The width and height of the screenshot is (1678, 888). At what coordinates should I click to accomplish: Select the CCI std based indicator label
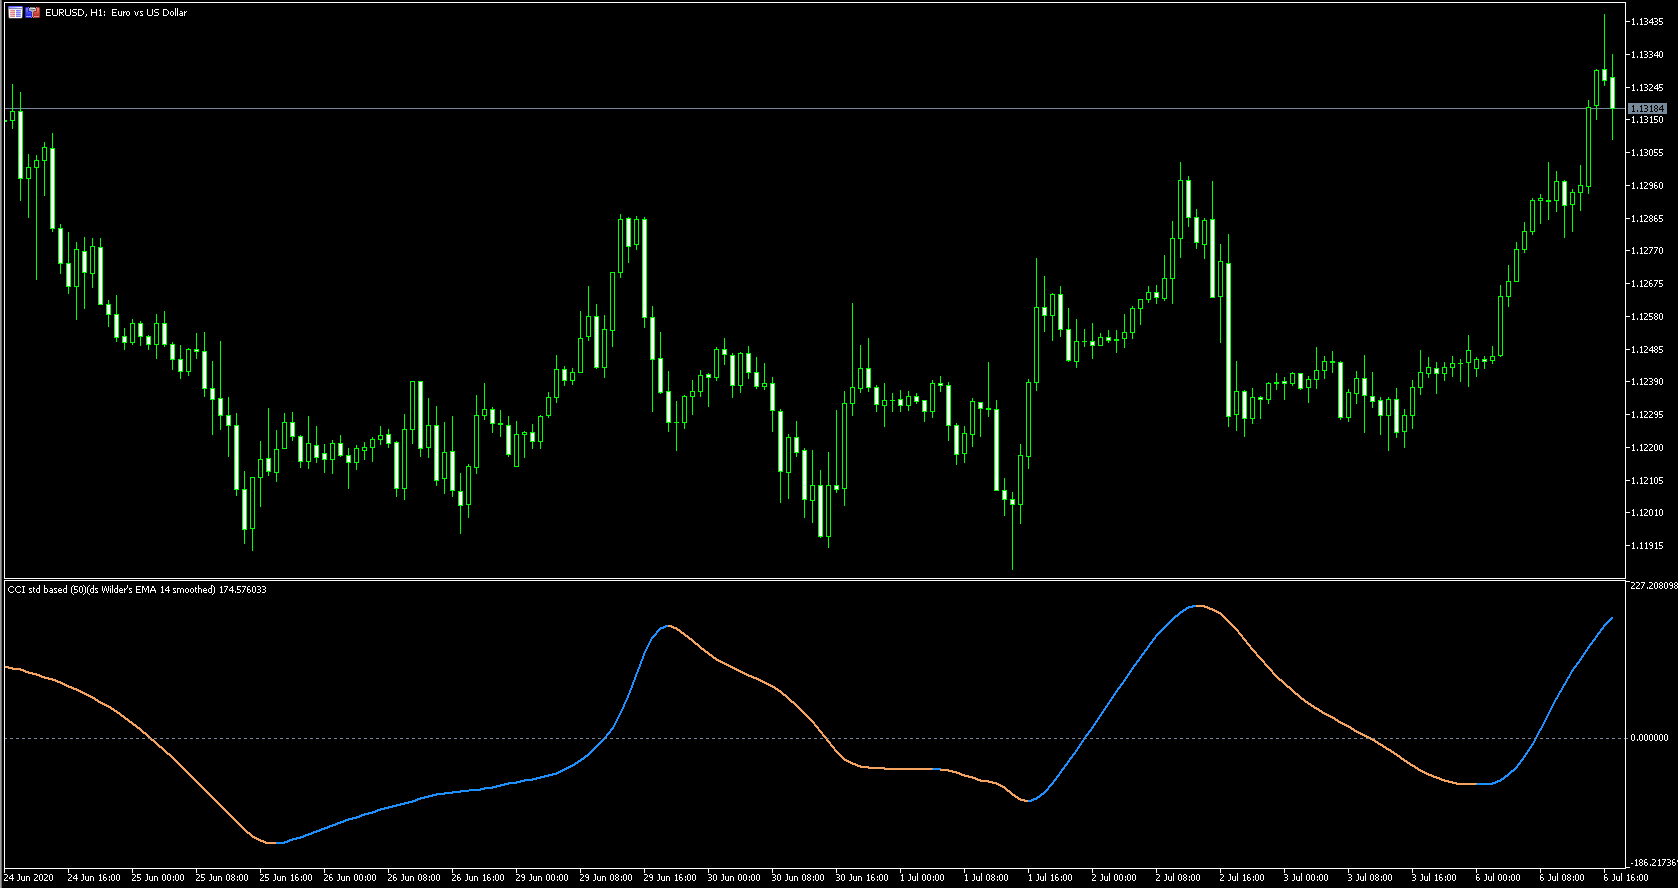(x=137, y=590)
